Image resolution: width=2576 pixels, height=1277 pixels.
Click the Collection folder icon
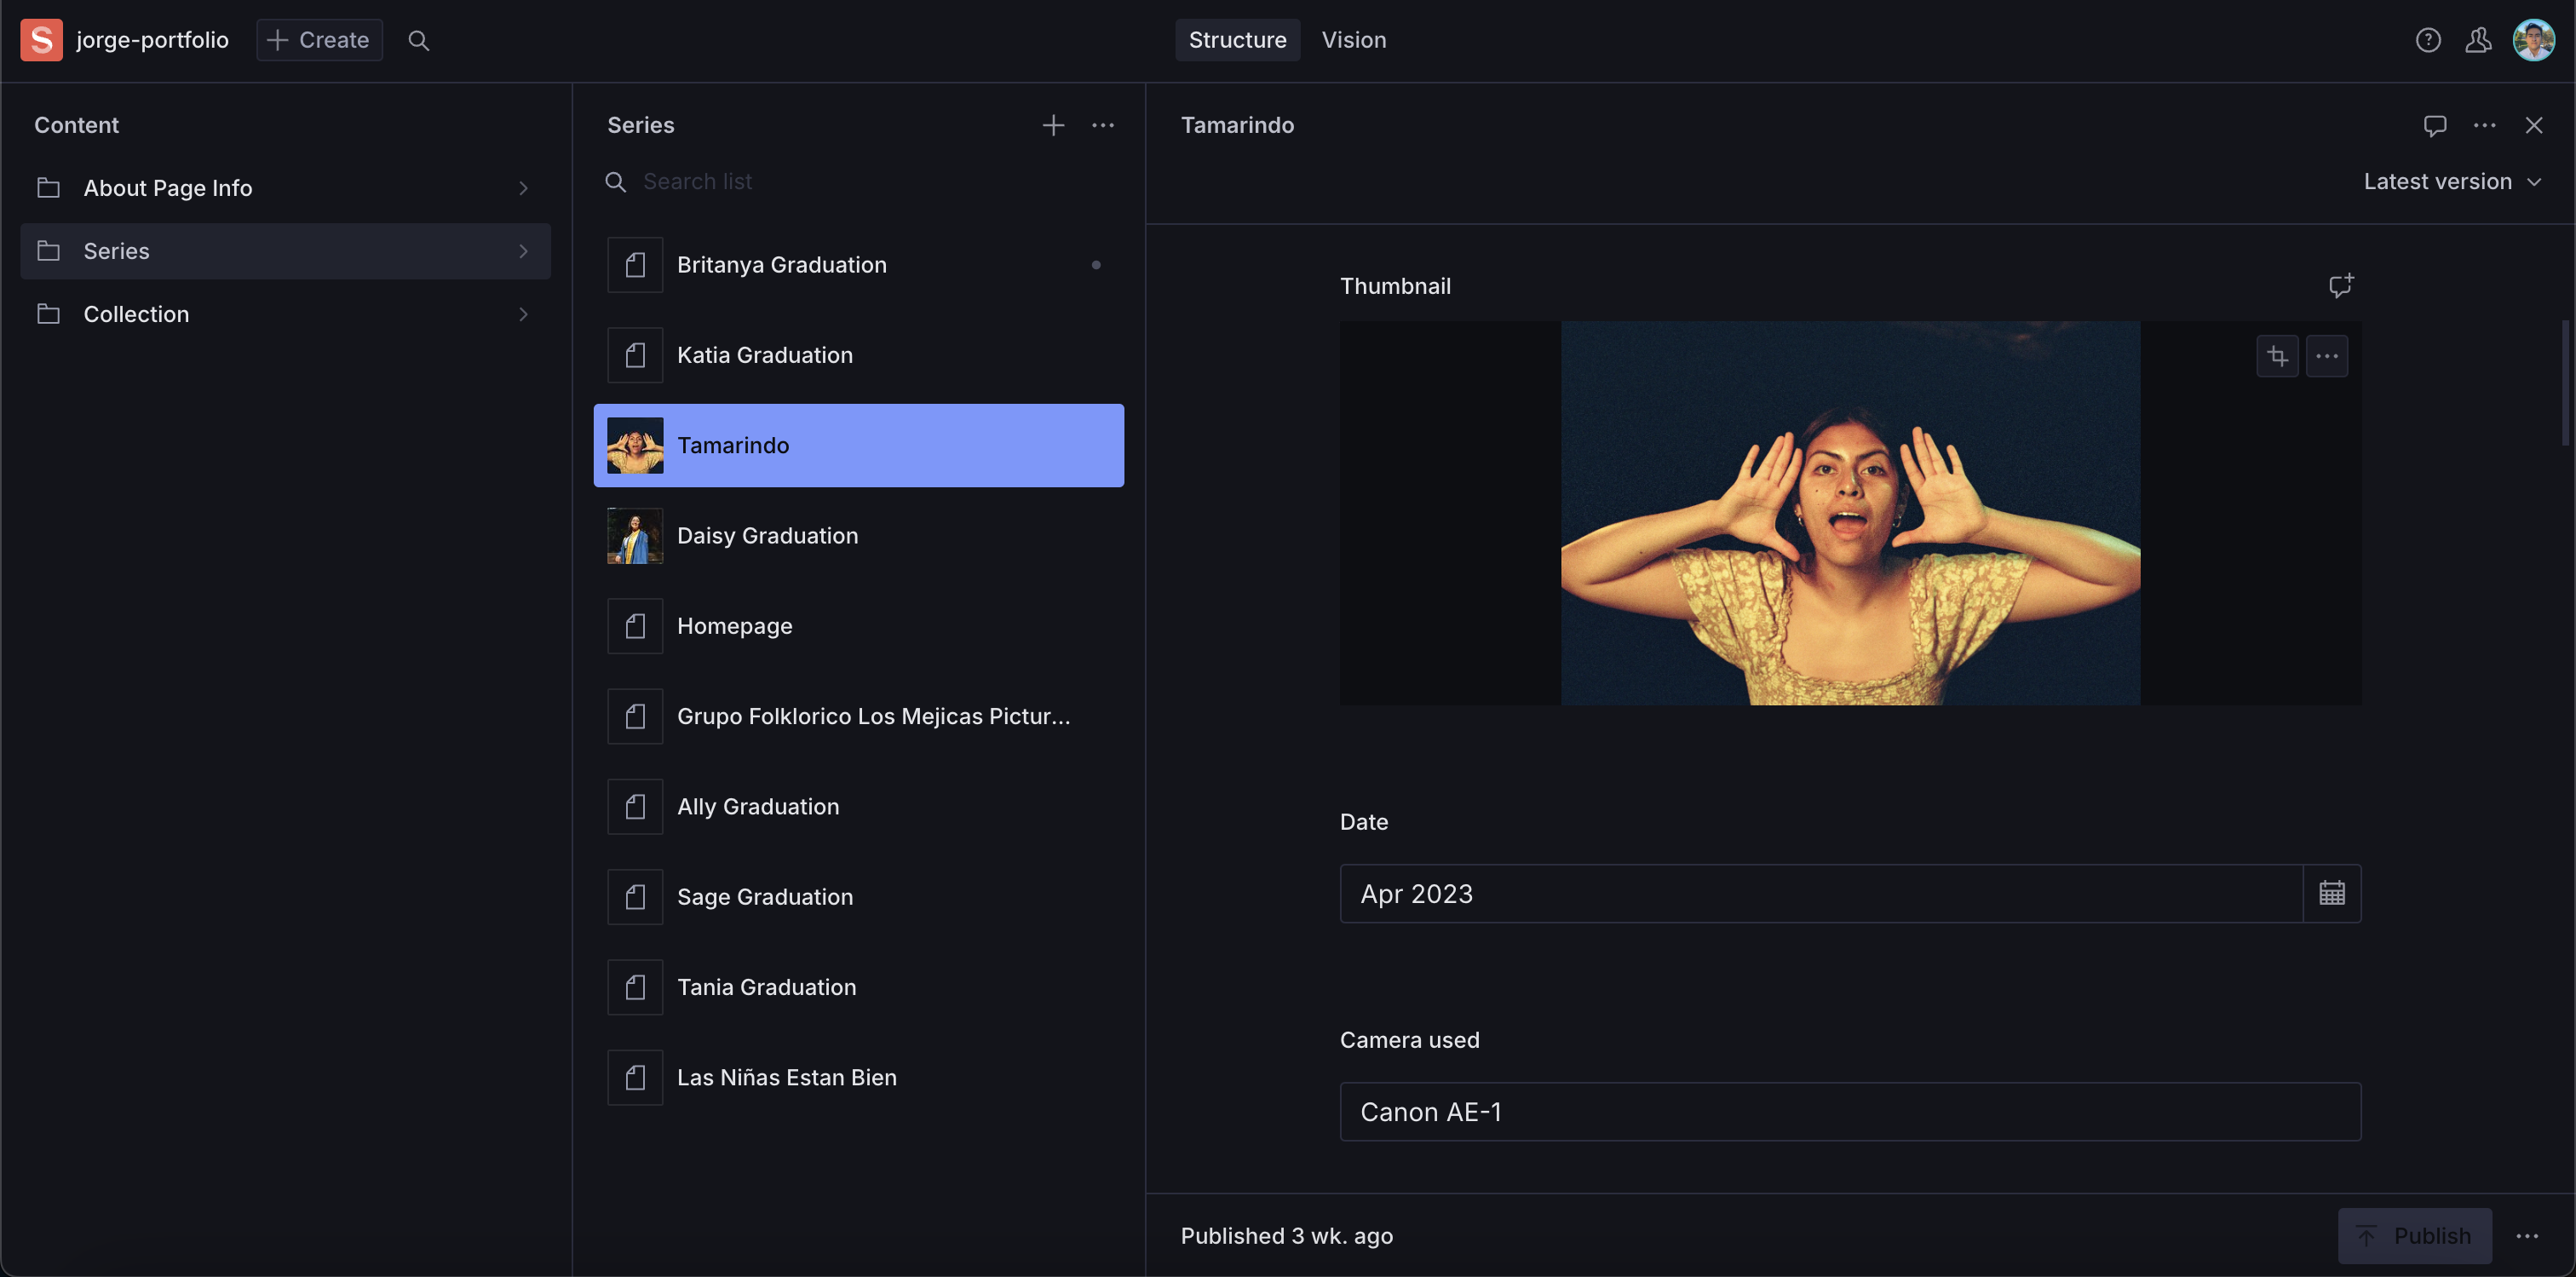[48, 314]
